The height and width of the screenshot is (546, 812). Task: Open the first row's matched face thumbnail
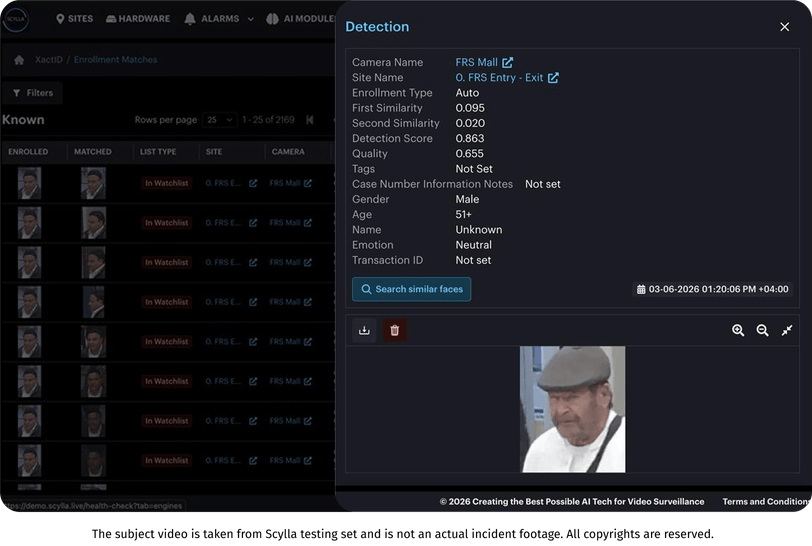(93, 183)
